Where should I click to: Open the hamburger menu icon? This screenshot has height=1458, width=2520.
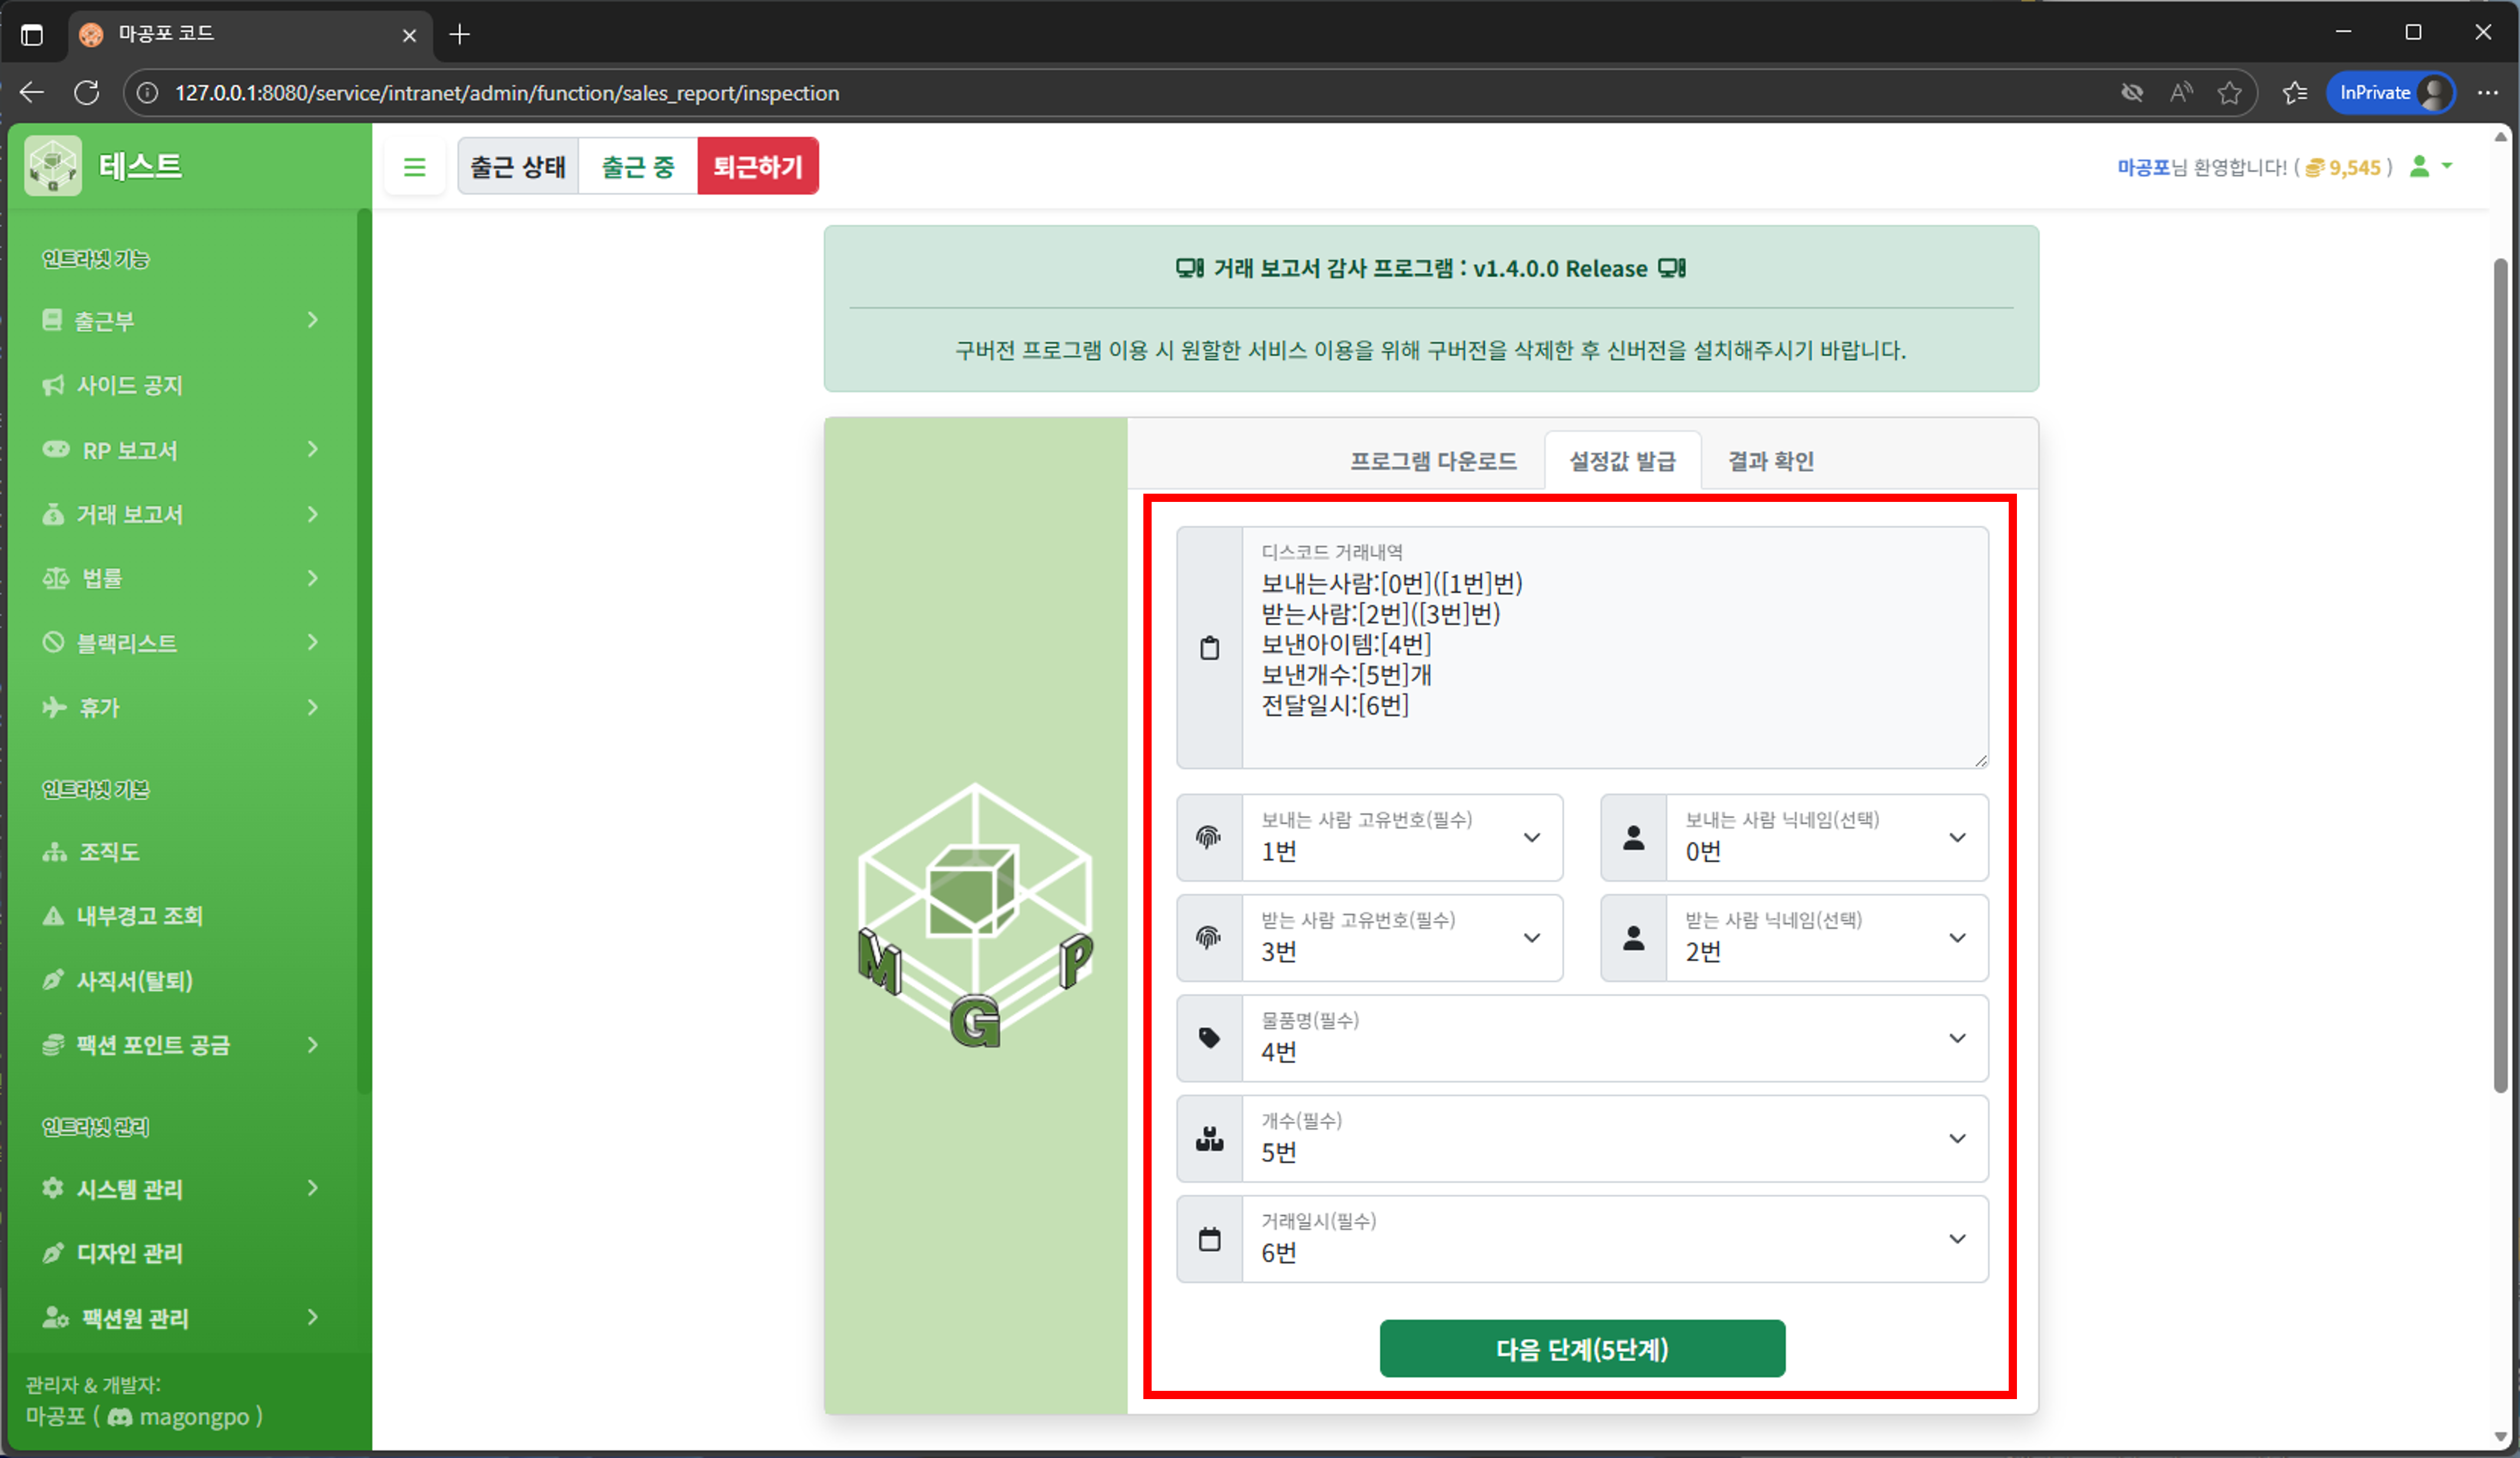pos(415,166)
